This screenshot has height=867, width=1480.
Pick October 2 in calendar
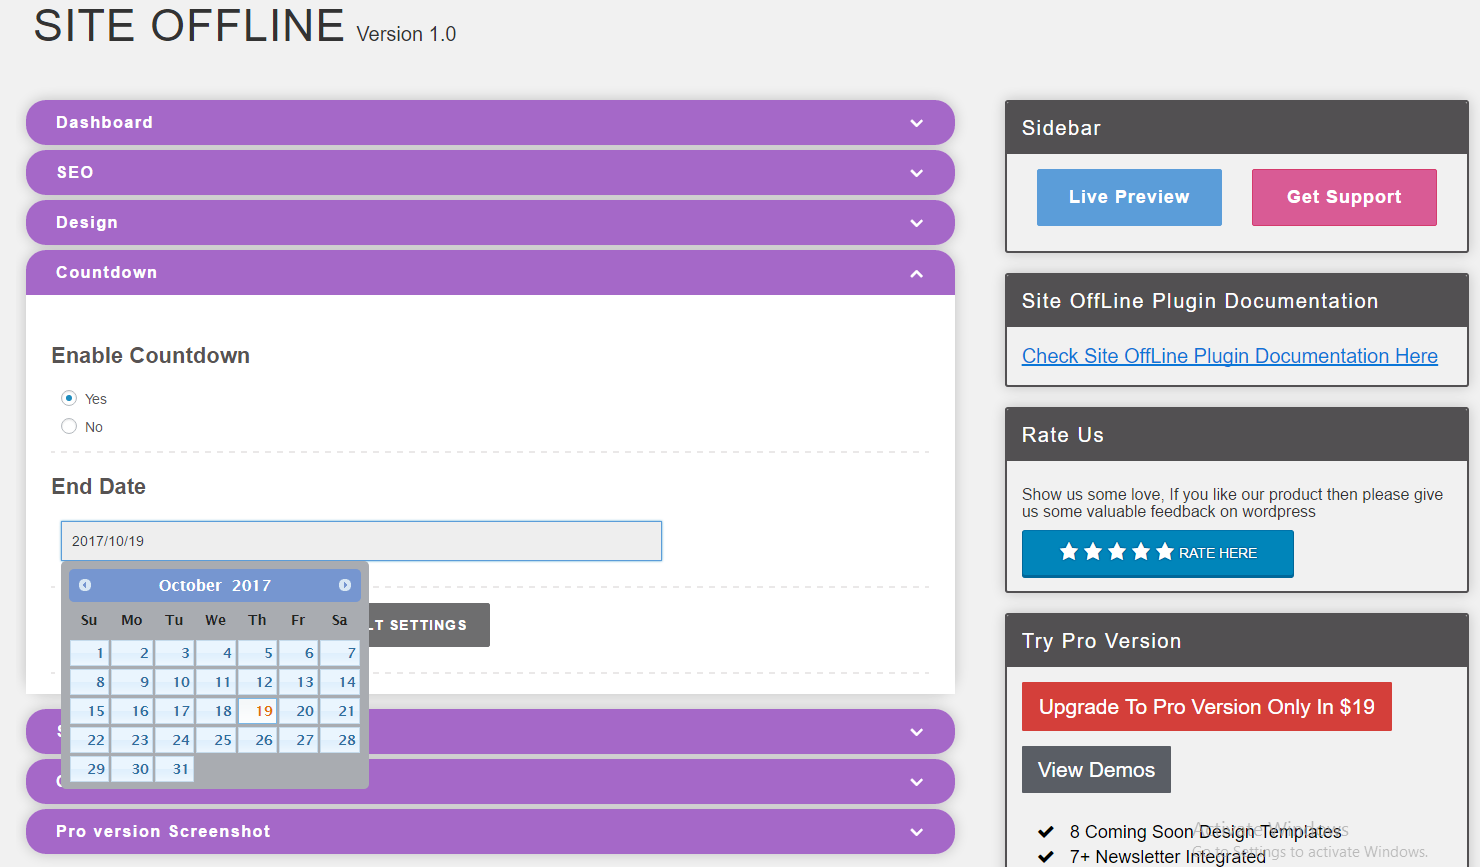[x=132, y=653]
